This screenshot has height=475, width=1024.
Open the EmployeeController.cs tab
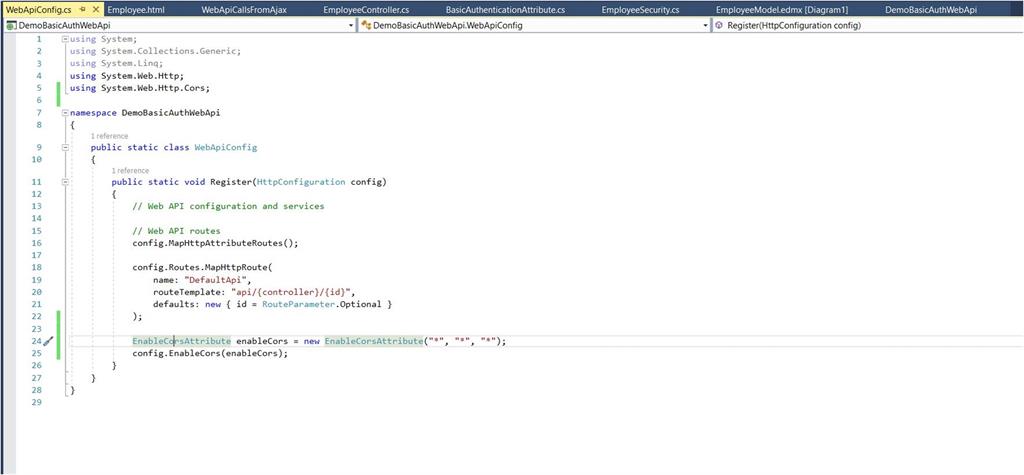pyautogui.click(x=366, y=10)
